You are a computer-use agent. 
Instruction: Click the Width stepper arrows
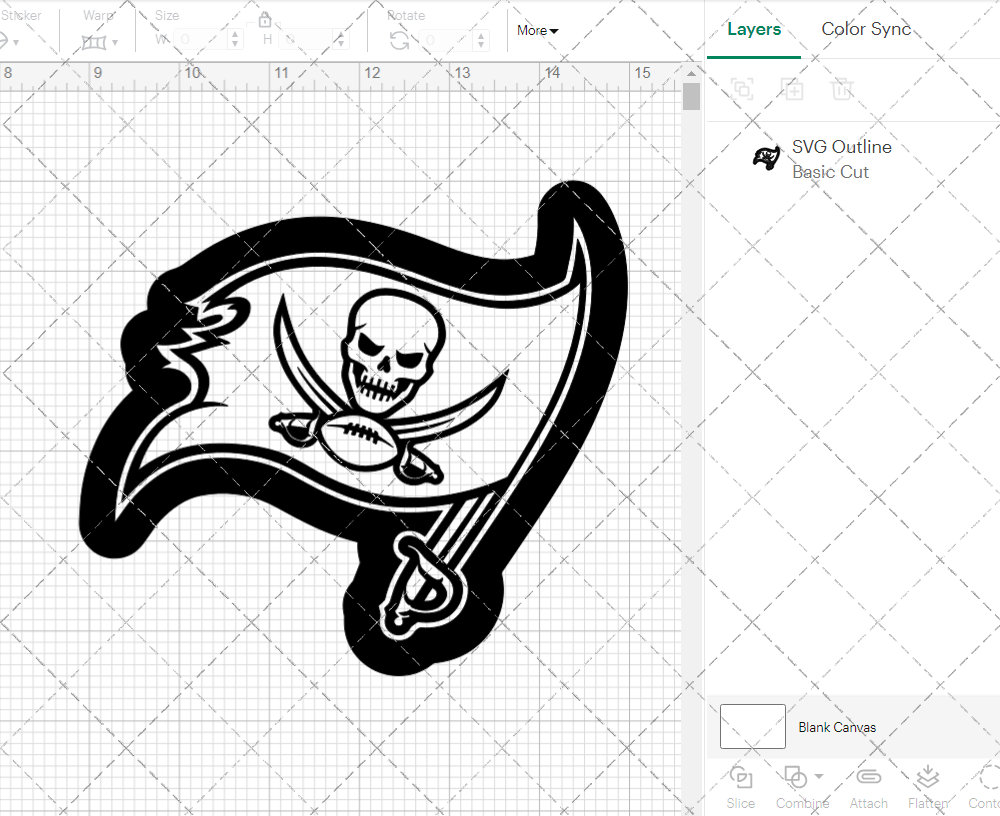click(235, 40)
